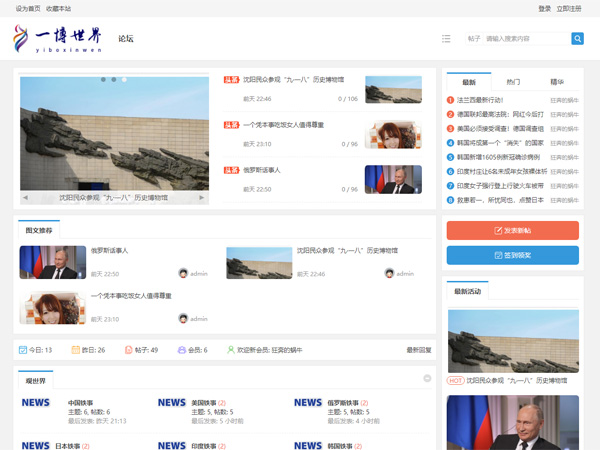
Task: Click the main carousel museum image
Action: (x=114, y=134)
